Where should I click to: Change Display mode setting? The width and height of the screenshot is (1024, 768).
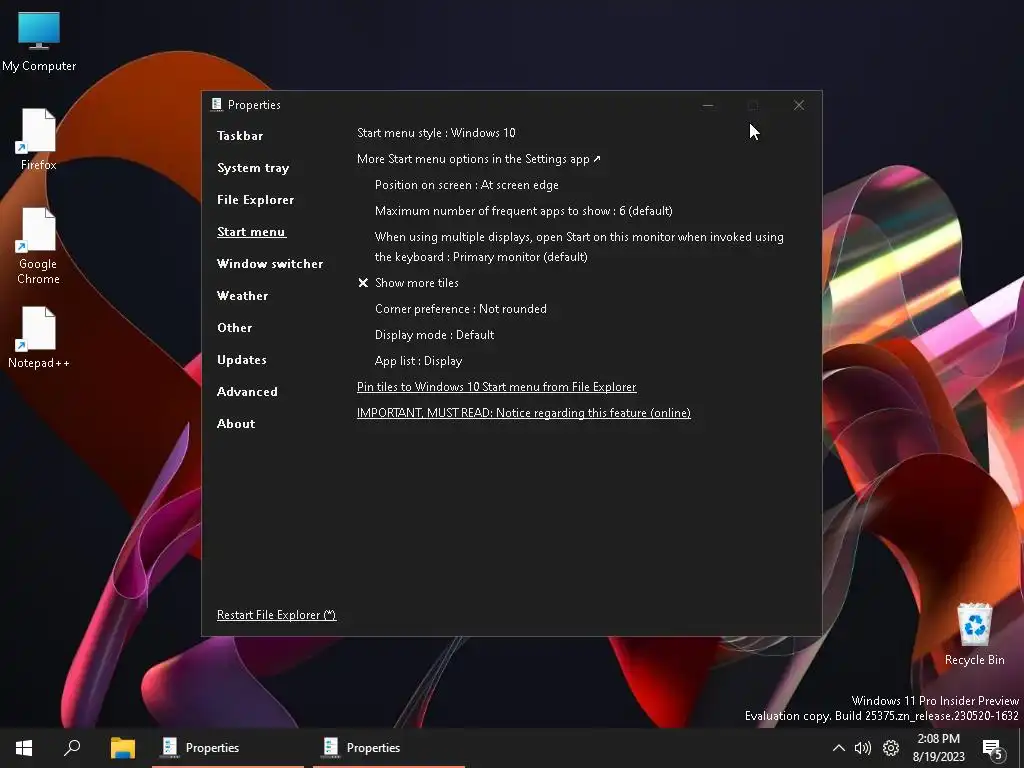point(434,335)
